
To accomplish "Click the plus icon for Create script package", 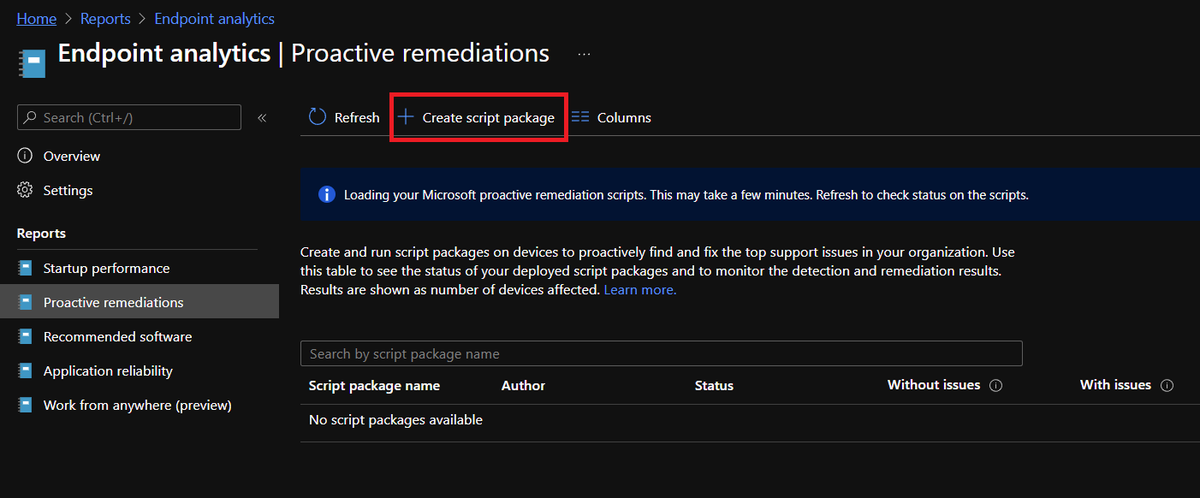I will click(406, 117).
